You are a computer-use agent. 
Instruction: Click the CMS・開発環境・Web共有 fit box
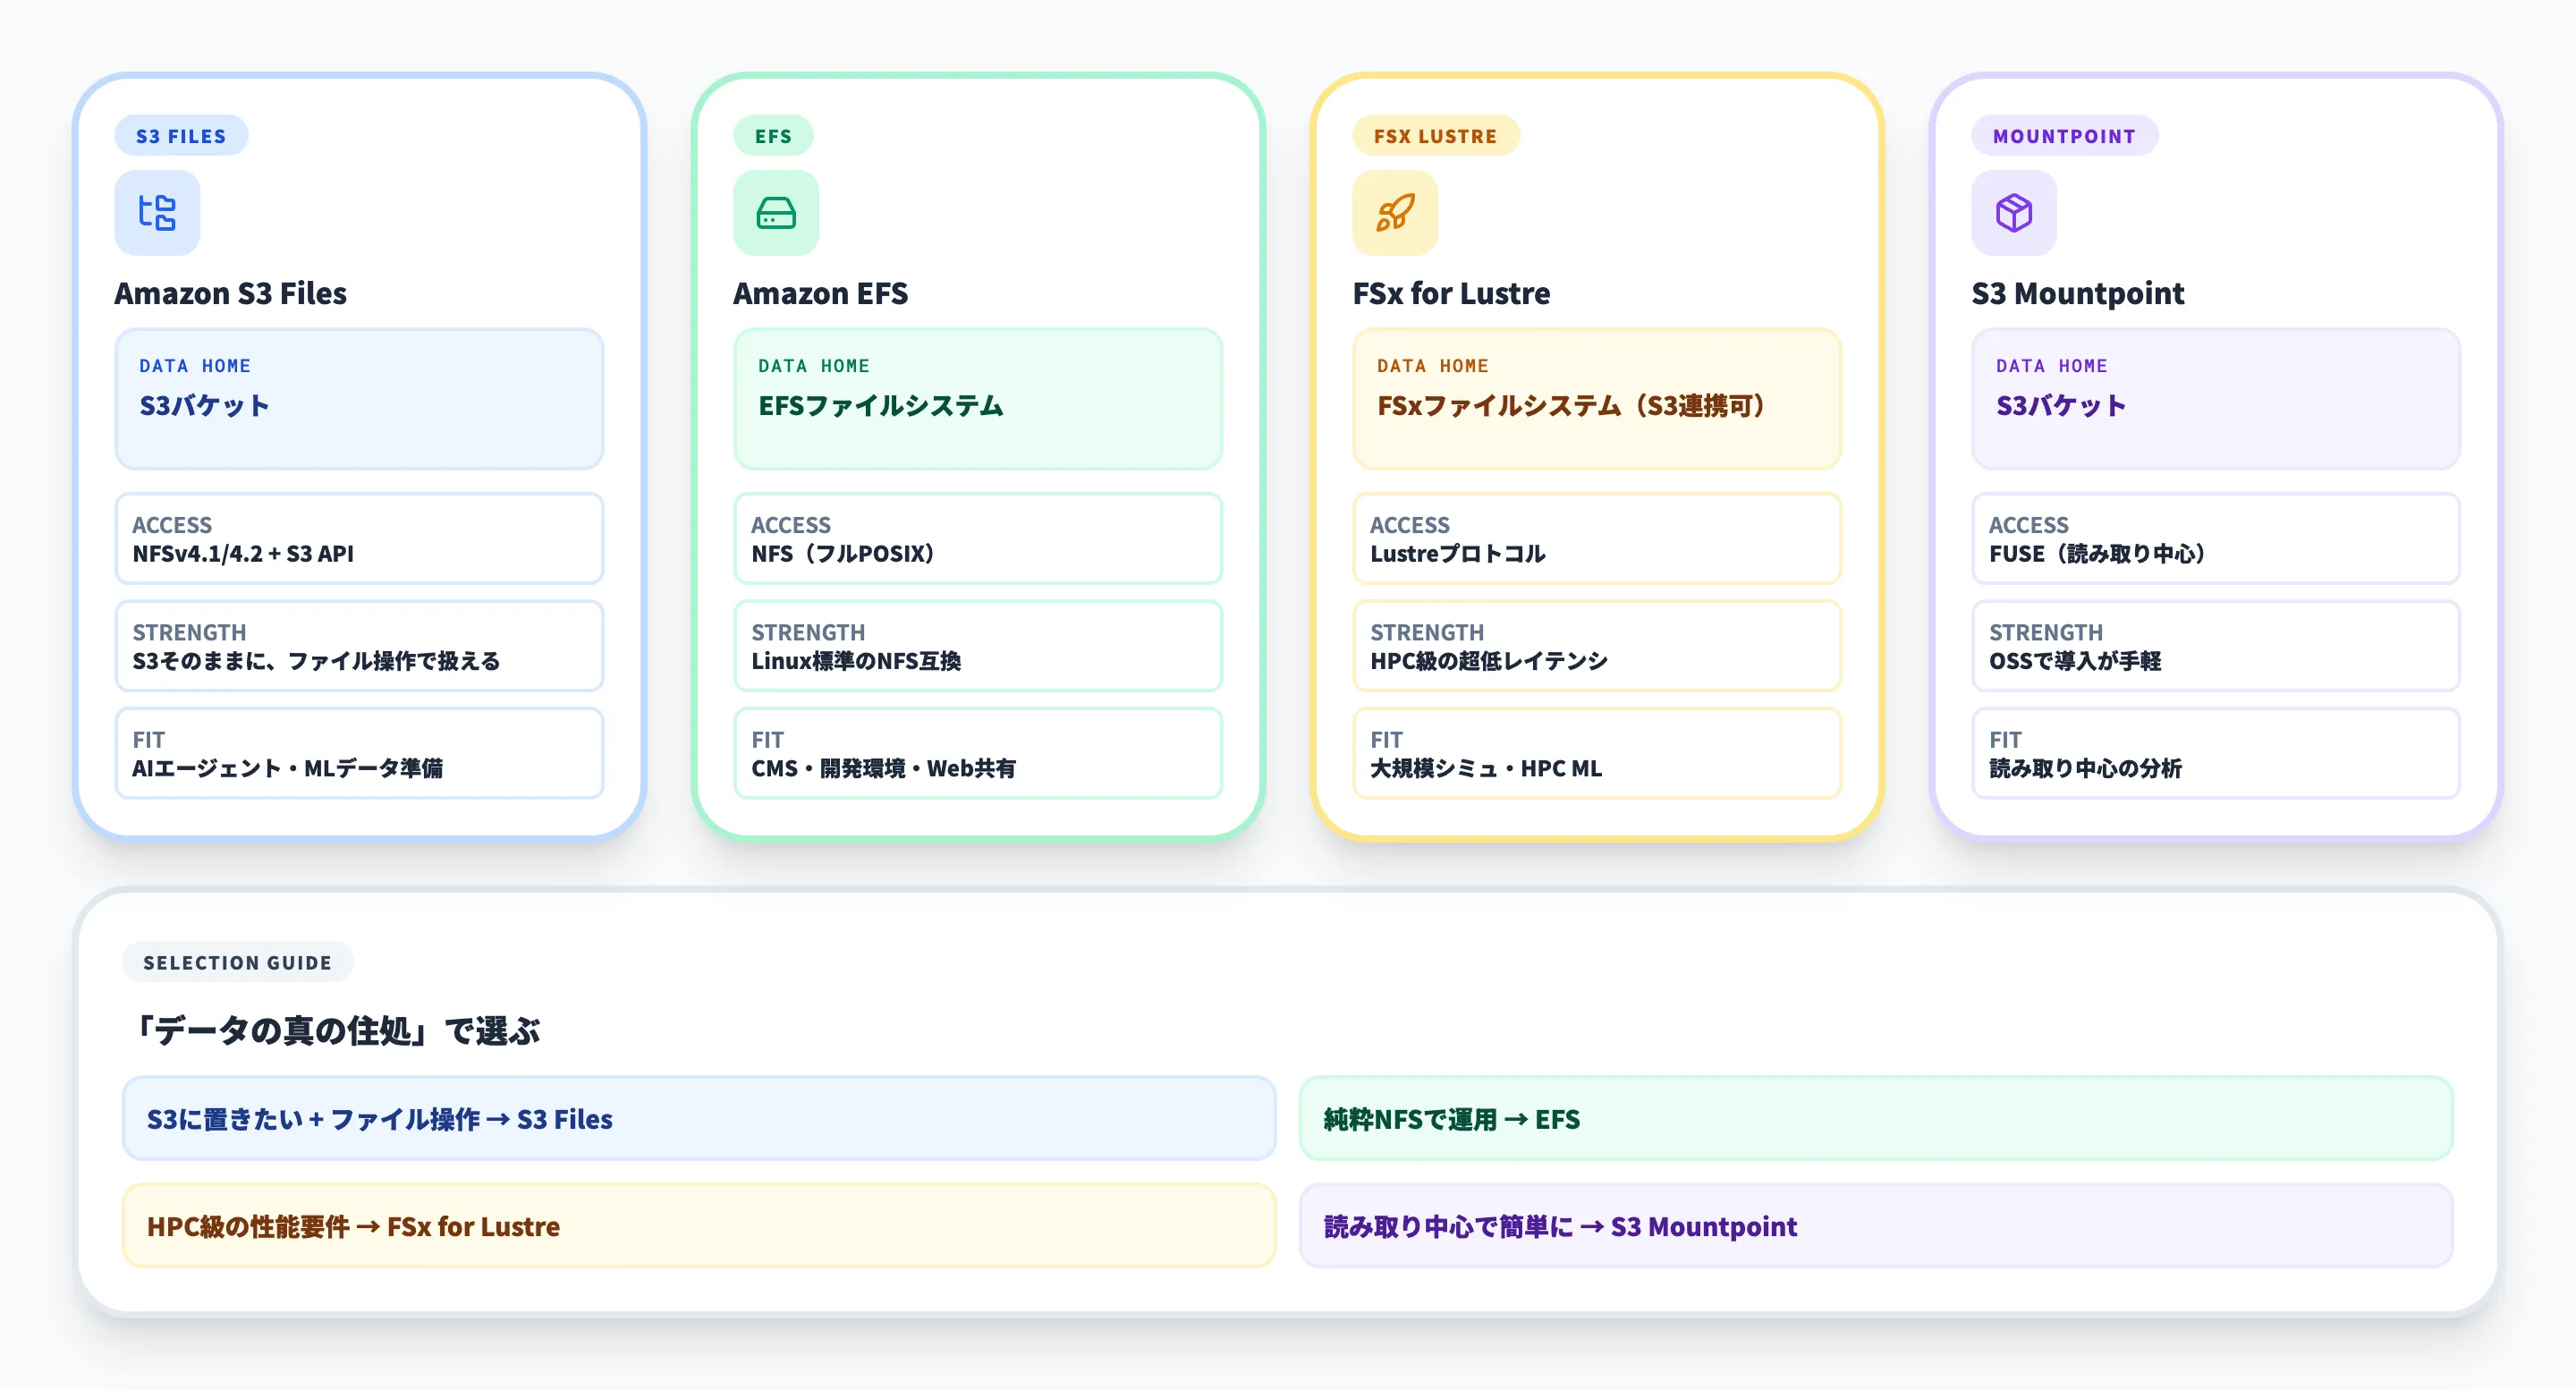(978, 754)
